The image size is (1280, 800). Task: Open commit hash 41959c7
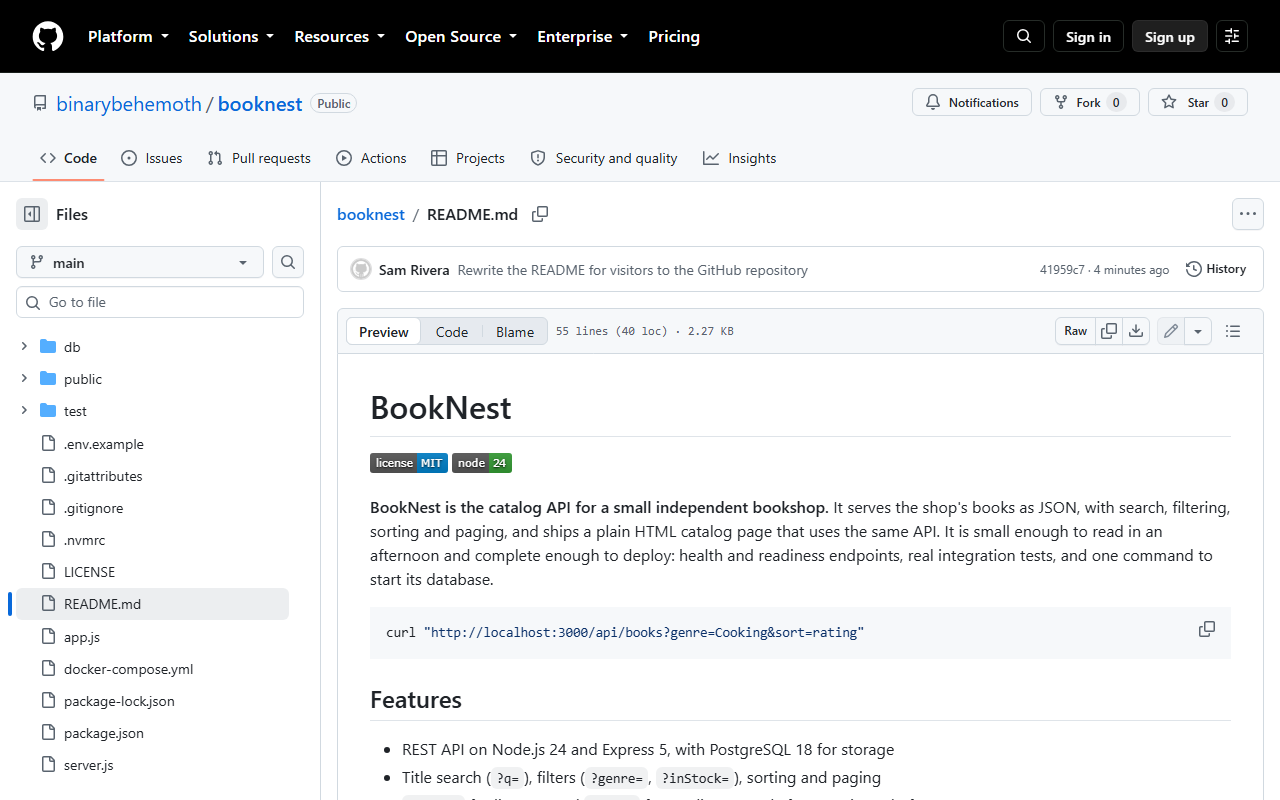point(1062,270)
